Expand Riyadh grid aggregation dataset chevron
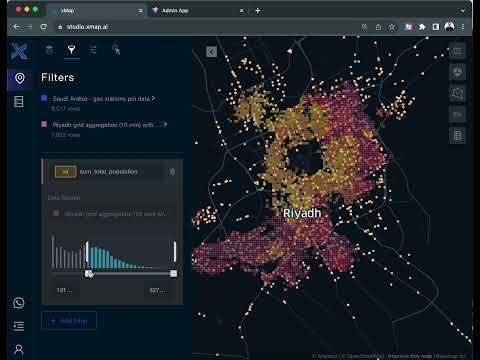Viewport: 480px width, 360px height. click(165, 124)
